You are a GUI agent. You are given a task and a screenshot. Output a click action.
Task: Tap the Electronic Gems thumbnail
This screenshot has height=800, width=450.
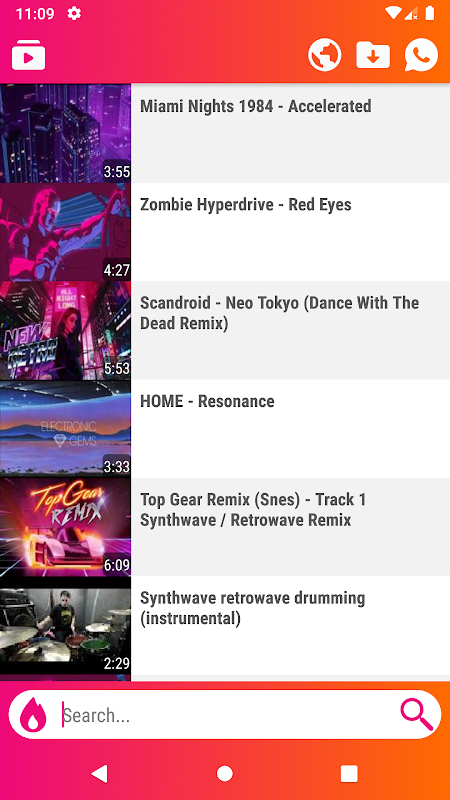[x=65, y=429]
